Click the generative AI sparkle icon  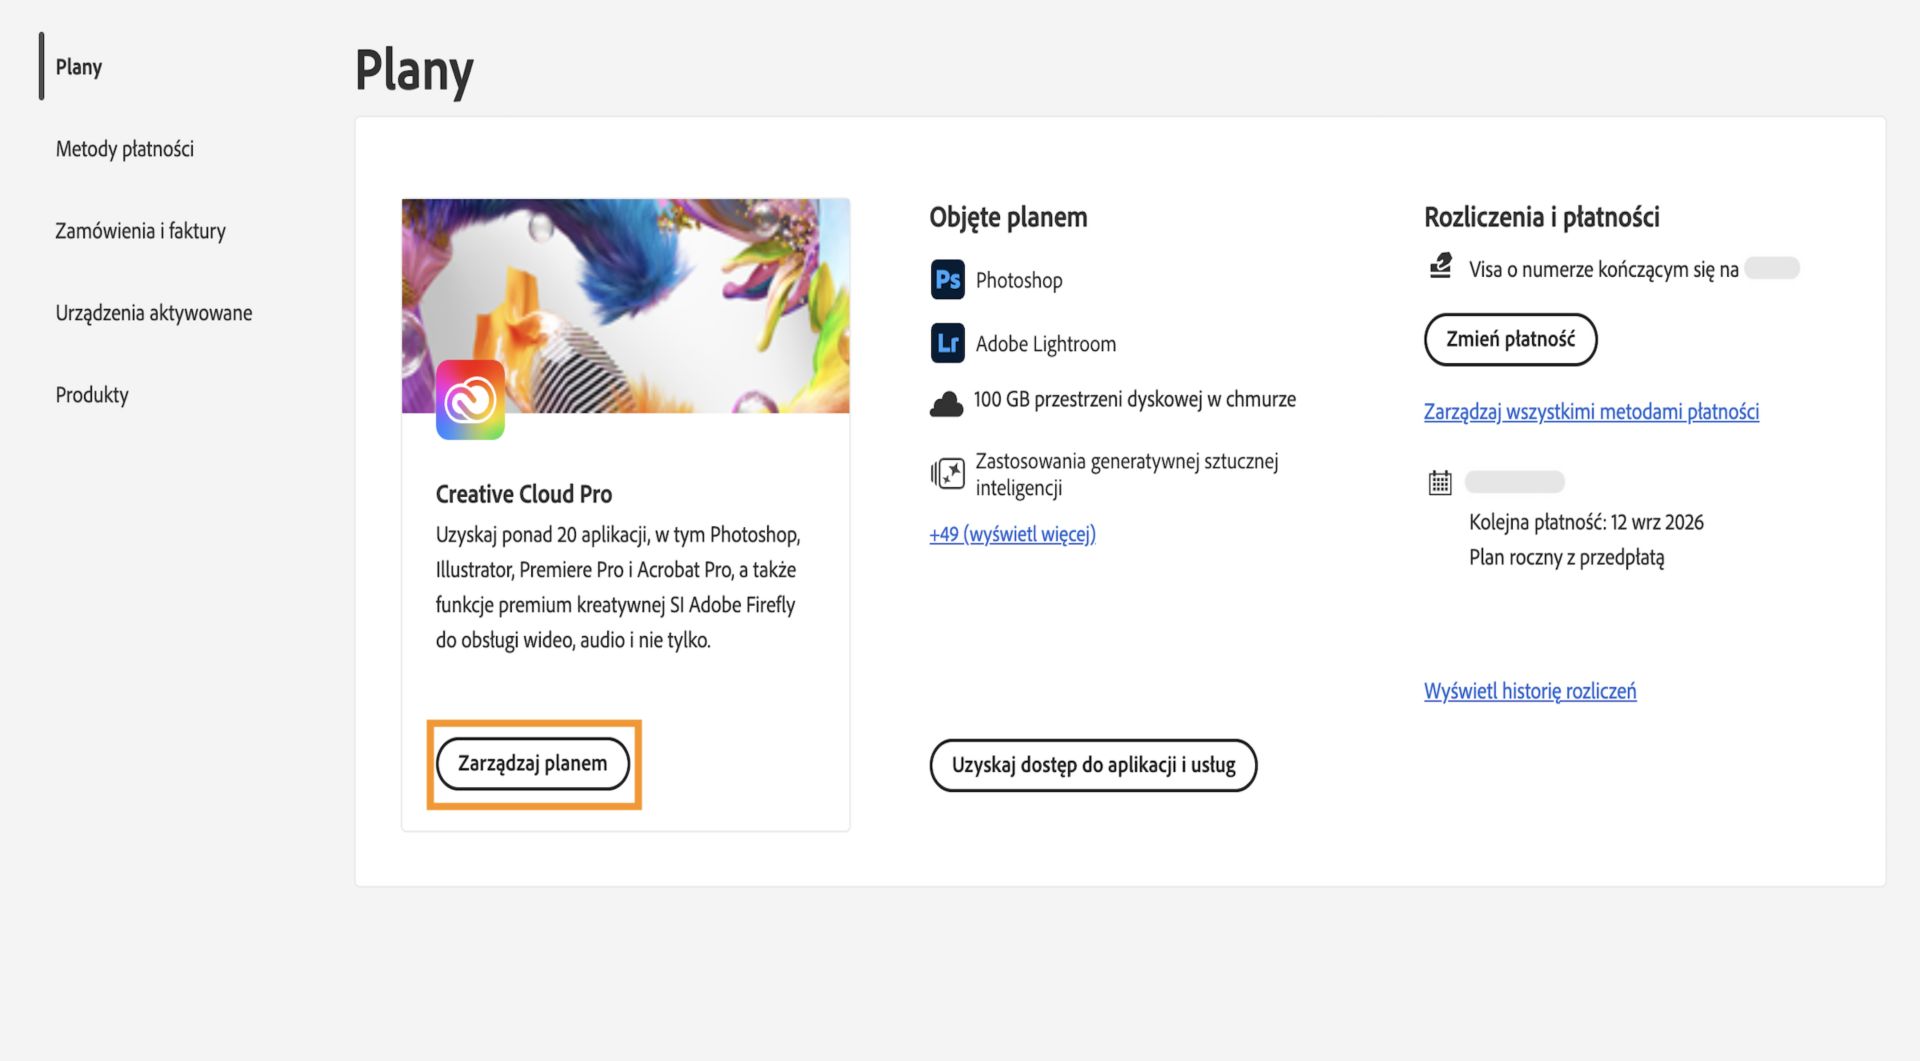click(x=947, y=473)
